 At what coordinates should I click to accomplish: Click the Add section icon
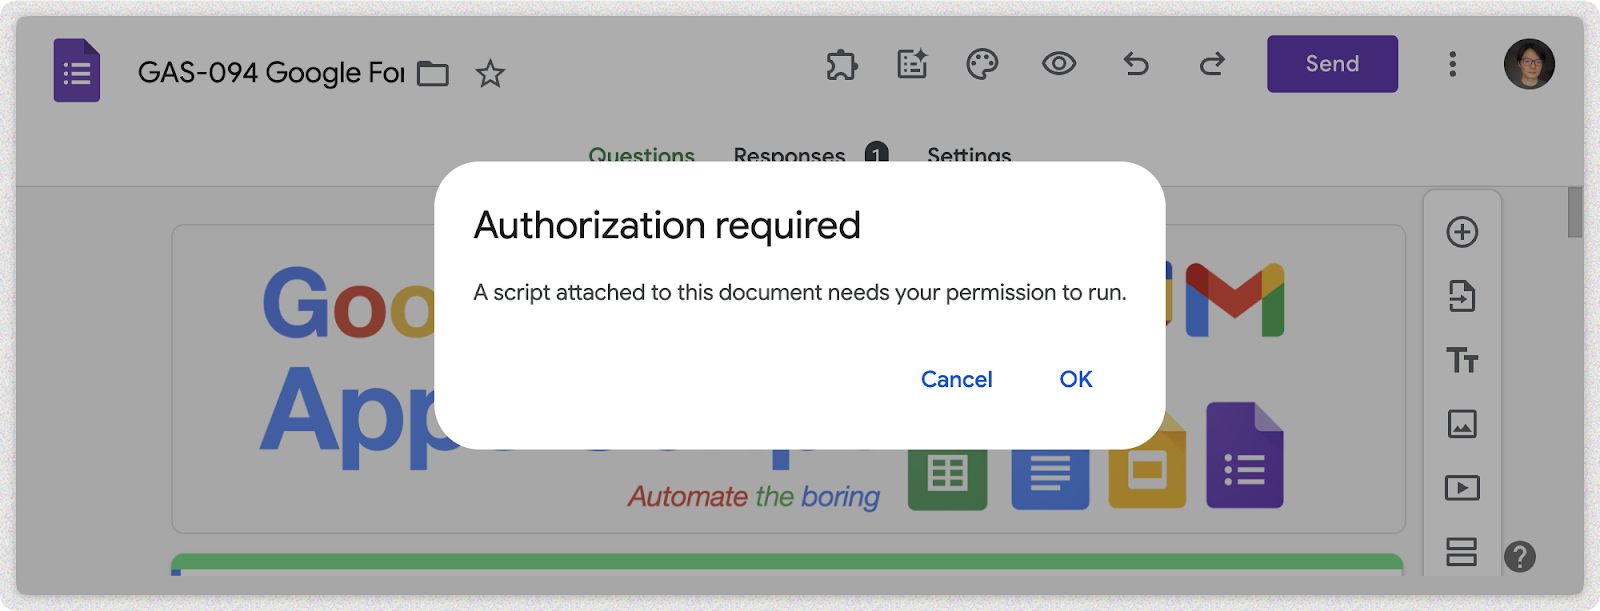click(1462, 552)
